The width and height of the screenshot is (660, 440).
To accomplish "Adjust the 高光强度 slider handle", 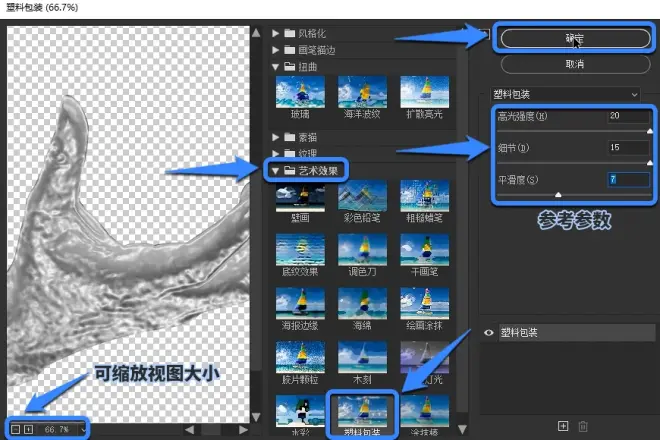I will pyautogui.click(x=650, y=131).
